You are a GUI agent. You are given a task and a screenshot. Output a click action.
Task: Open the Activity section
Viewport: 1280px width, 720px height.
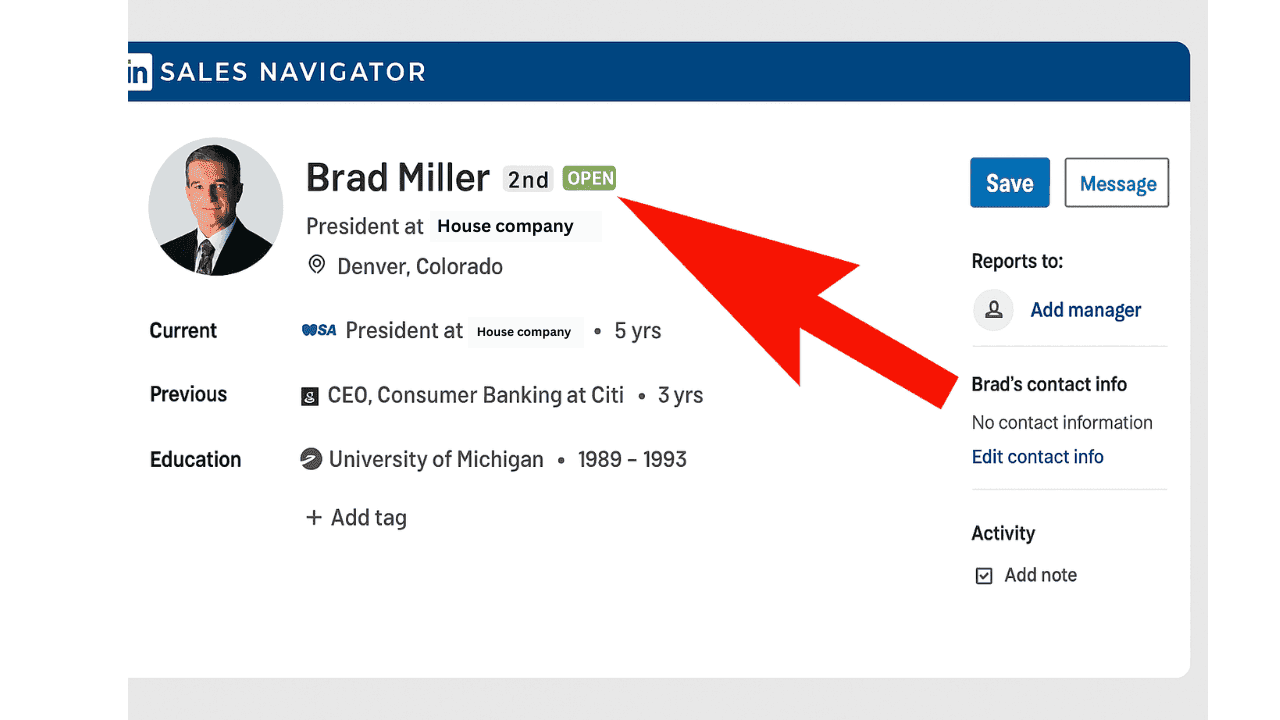(x=1003, y=533)
